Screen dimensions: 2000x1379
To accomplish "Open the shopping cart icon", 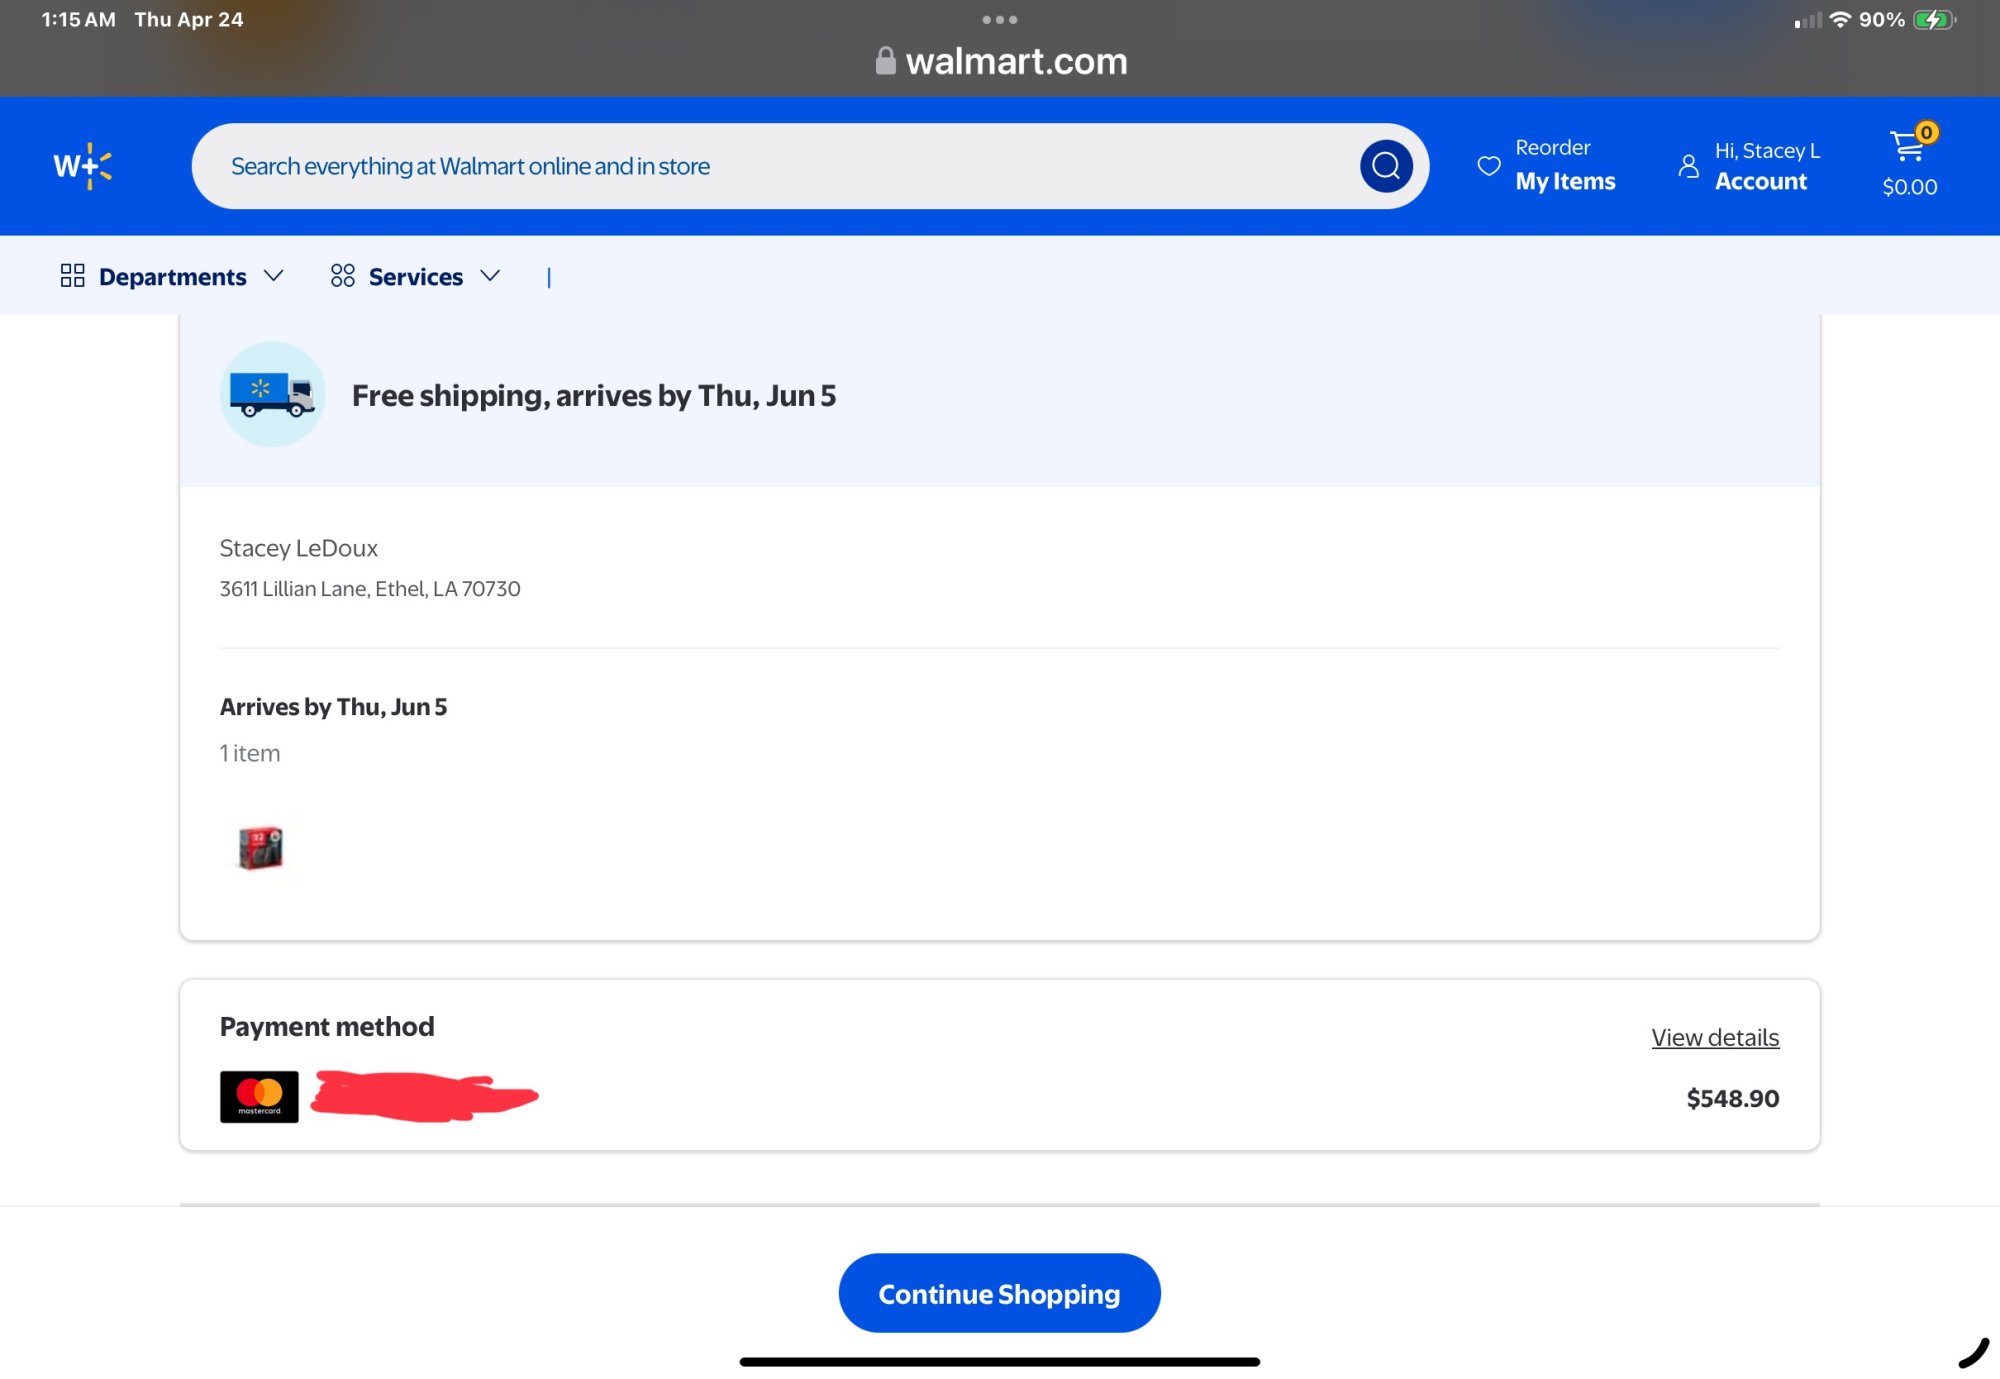I will (x=1908, y=148).
